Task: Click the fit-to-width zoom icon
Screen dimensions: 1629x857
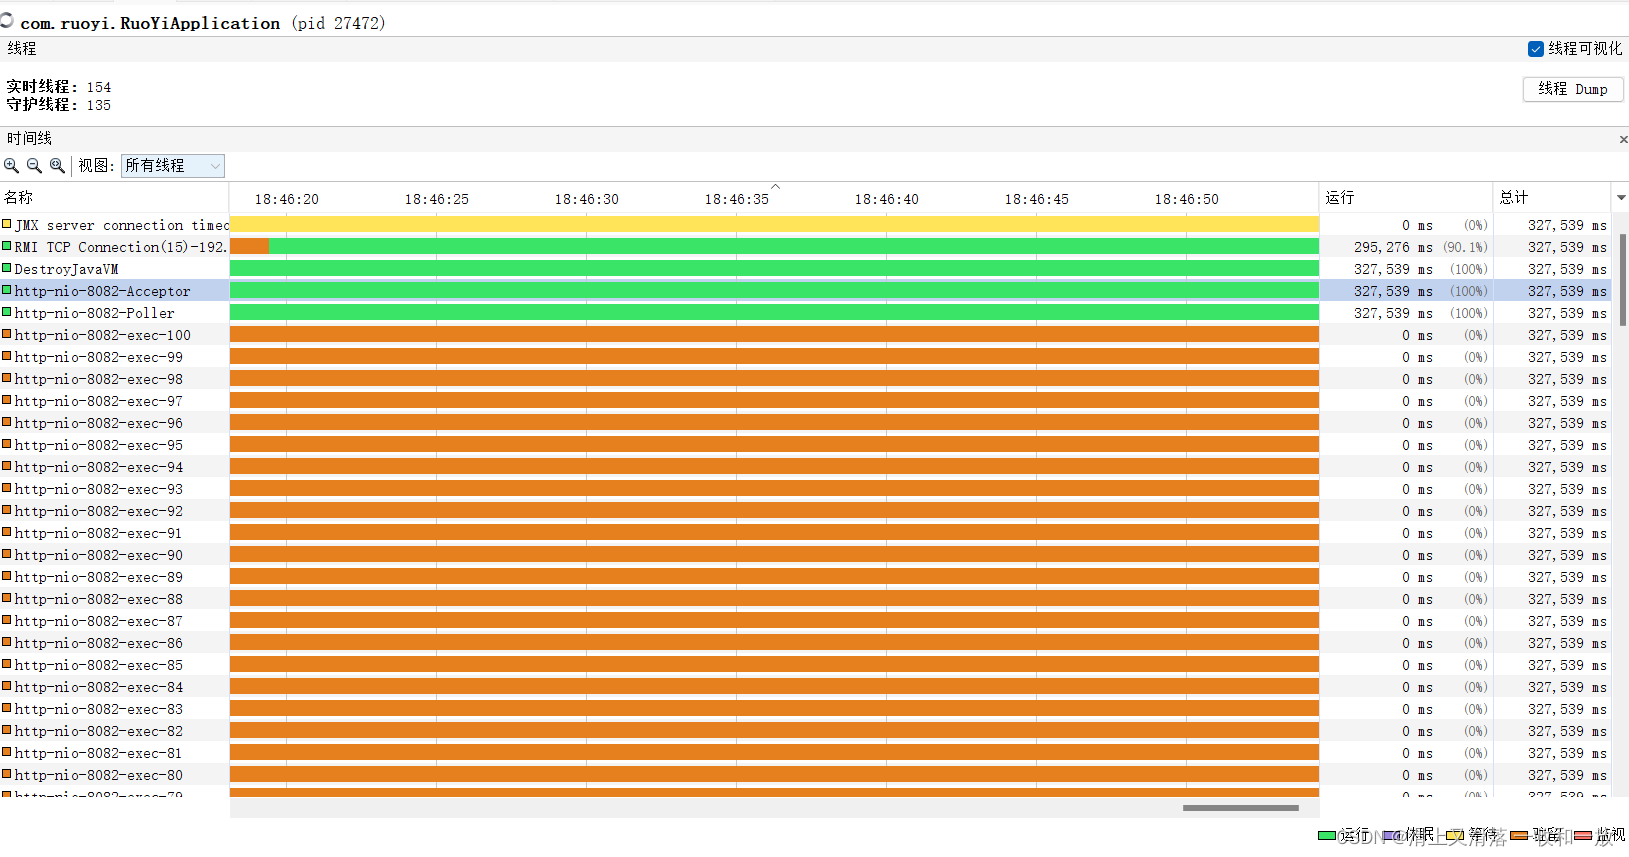Action: (57, 166)
